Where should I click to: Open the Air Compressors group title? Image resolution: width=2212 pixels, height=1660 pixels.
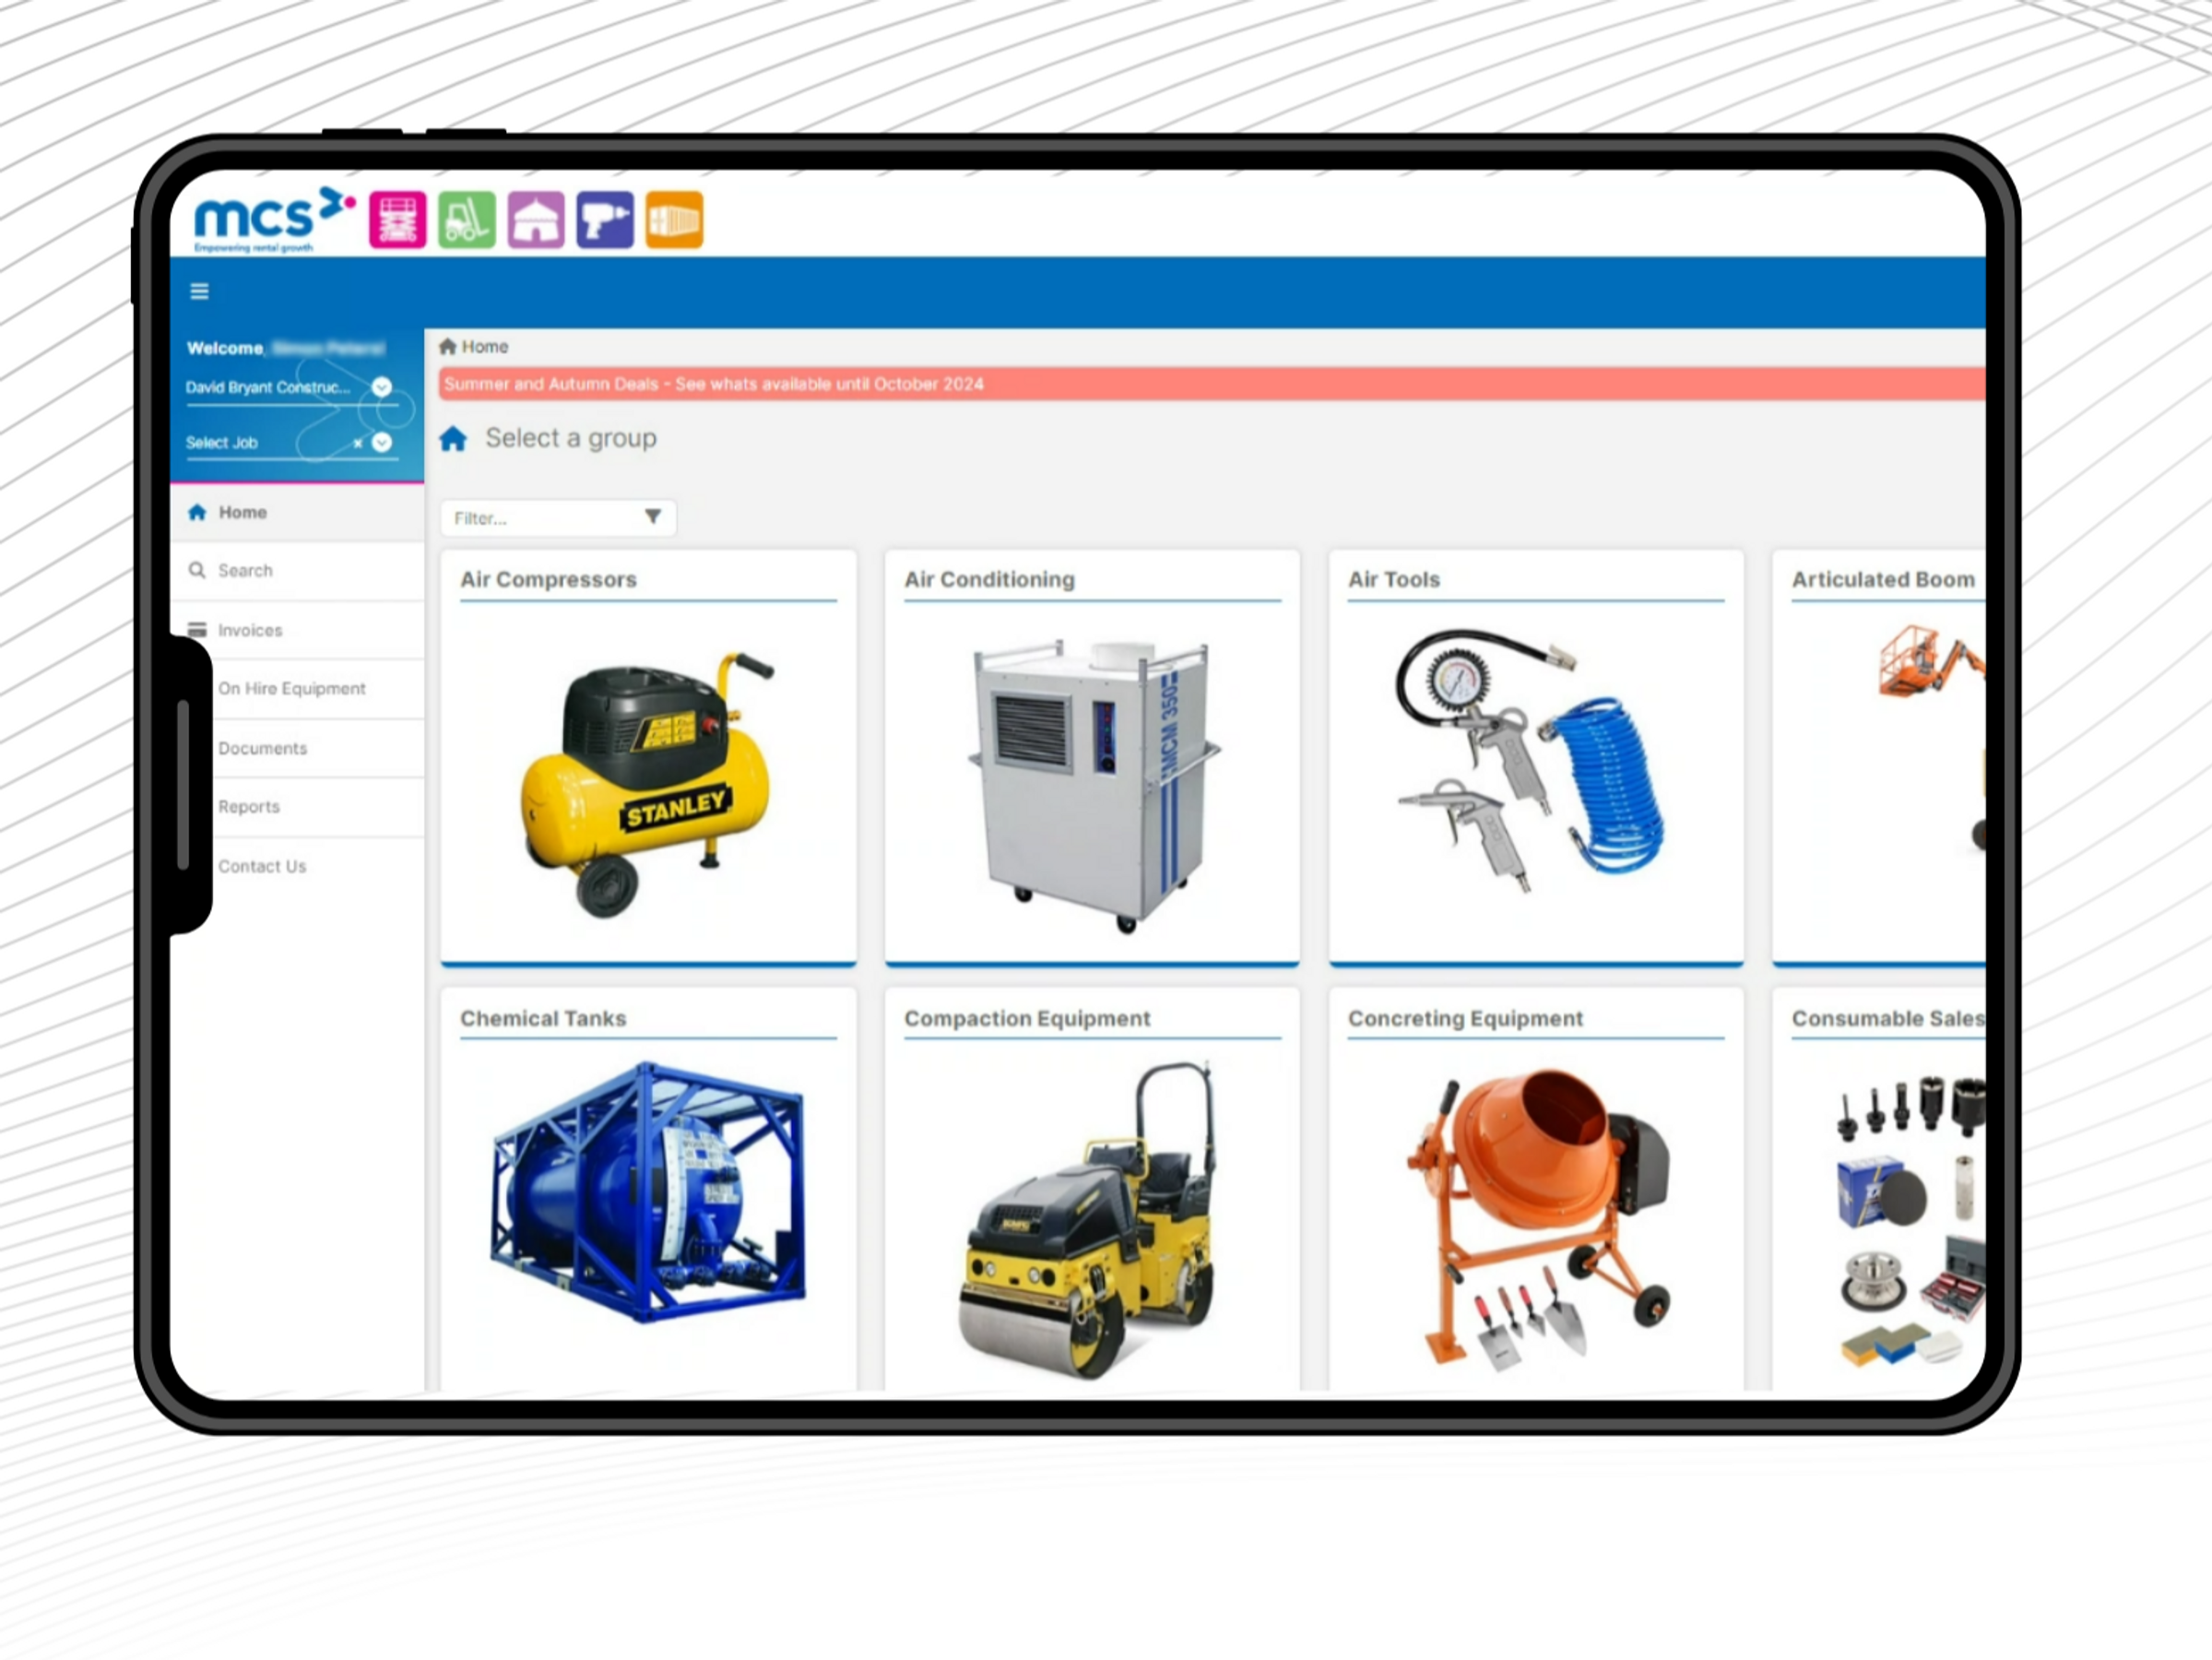coord(548,580)
